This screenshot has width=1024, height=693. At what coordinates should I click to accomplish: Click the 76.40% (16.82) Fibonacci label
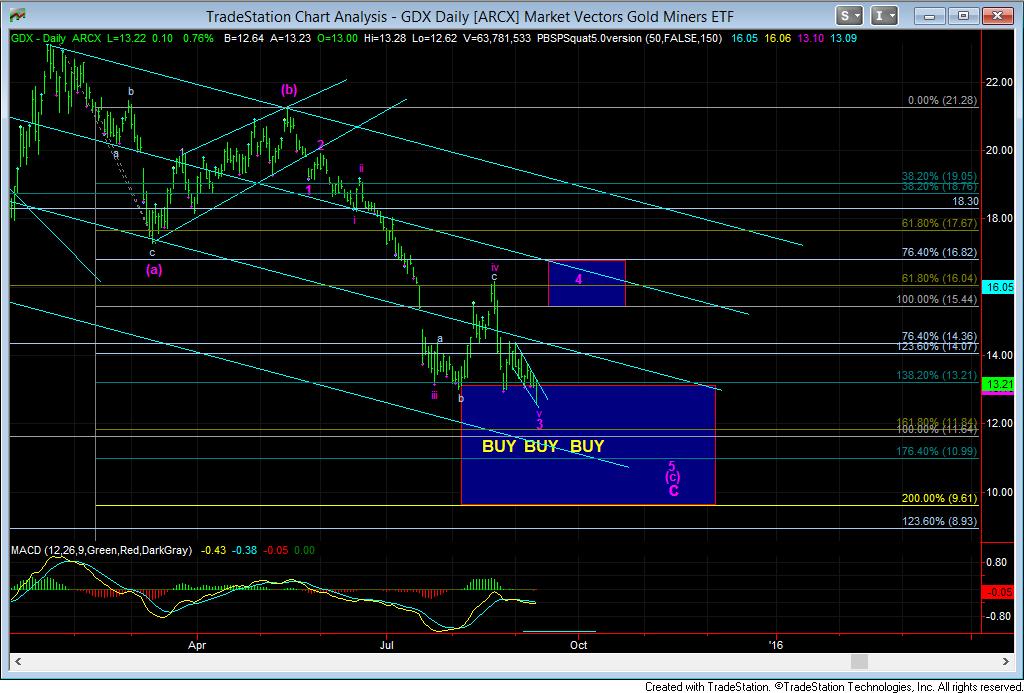click(x=939, y=252)
